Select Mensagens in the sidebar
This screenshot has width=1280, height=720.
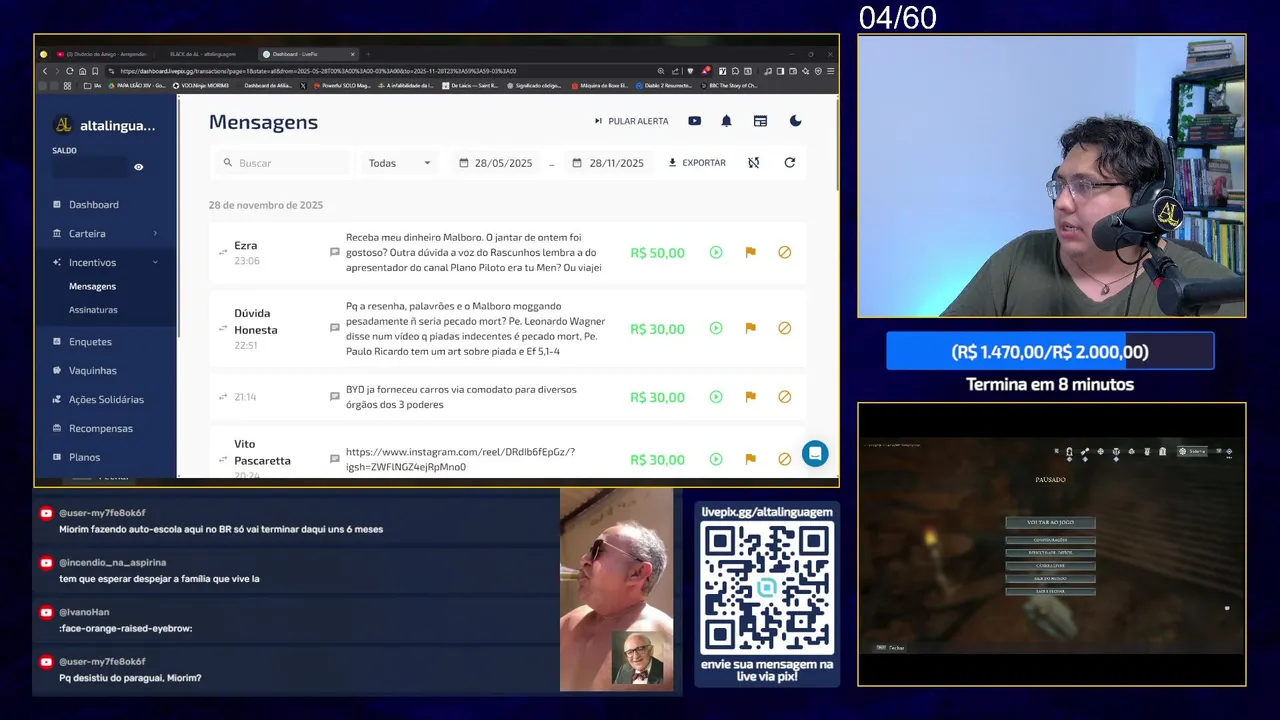[x=92, y=287]
